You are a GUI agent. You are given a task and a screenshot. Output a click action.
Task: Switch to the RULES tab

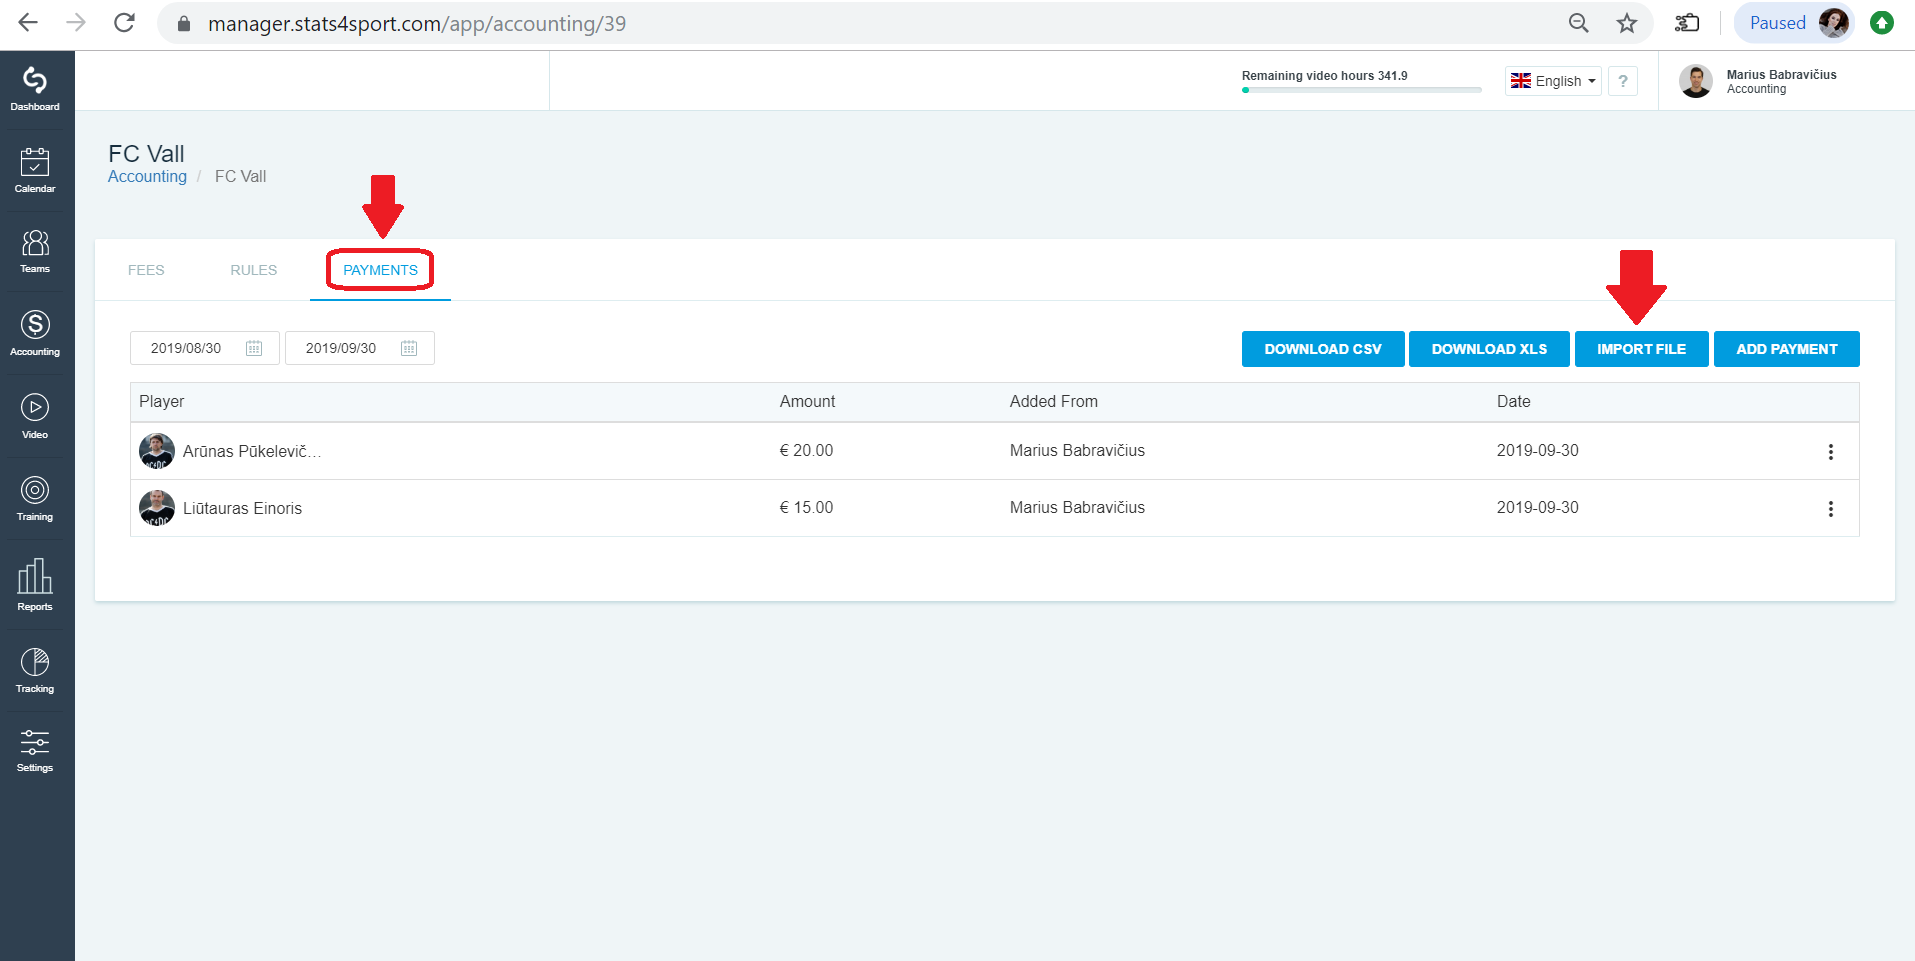point(254,270)
